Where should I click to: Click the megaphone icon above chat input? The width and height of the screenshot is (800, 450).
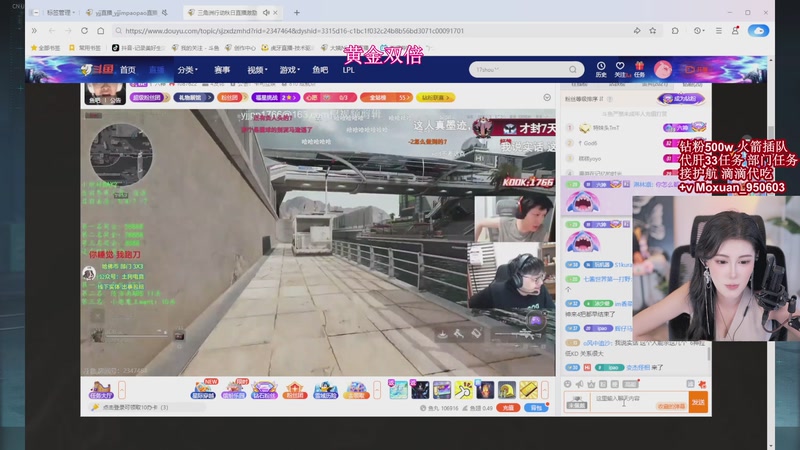click(579, 384)
